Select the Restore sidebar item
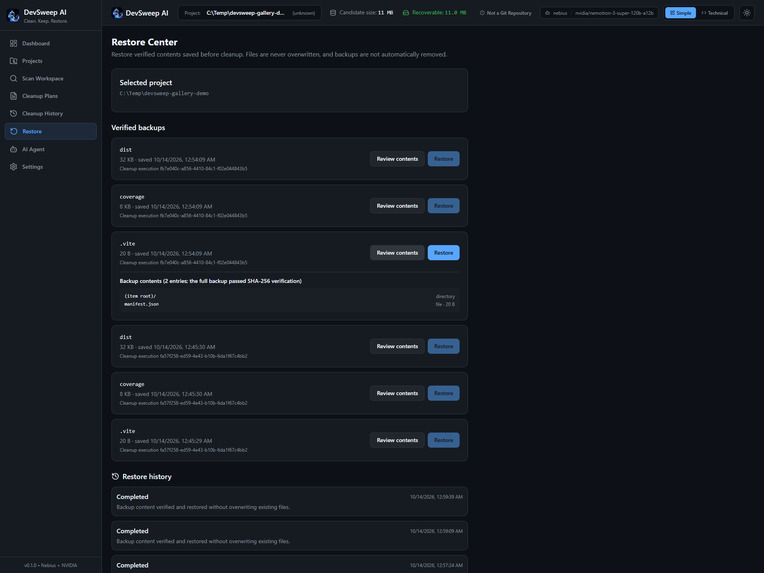 51,132
